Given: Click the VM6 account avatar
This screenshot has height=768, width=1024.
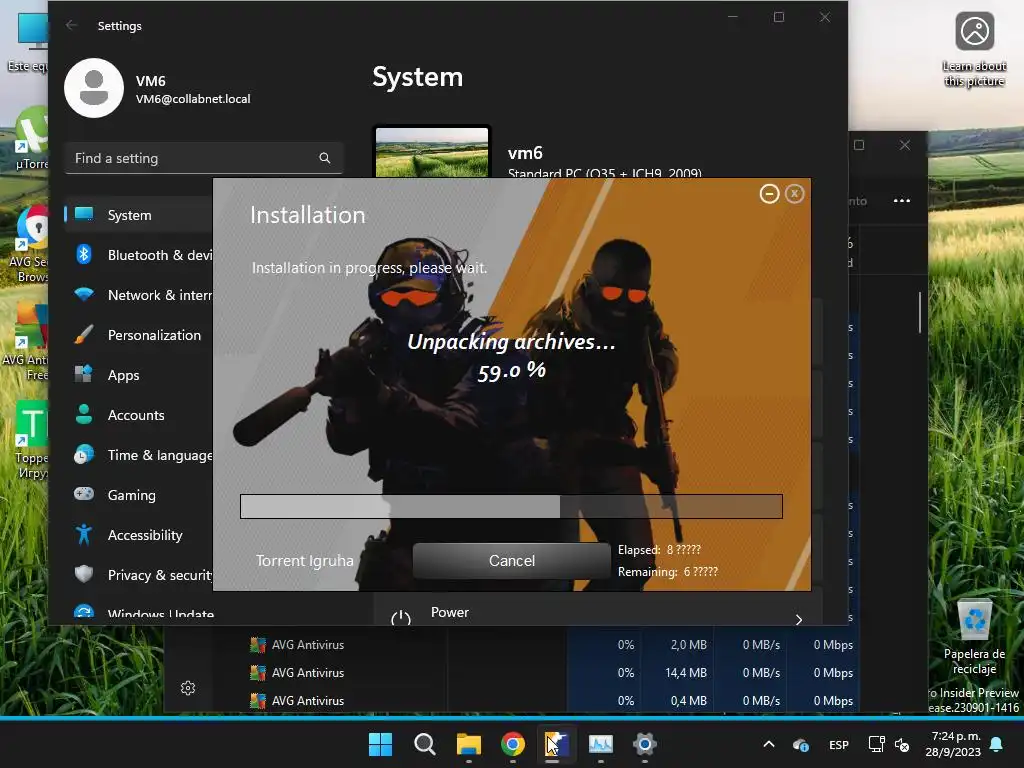Looking at the screenshot, I should point(94,88).
